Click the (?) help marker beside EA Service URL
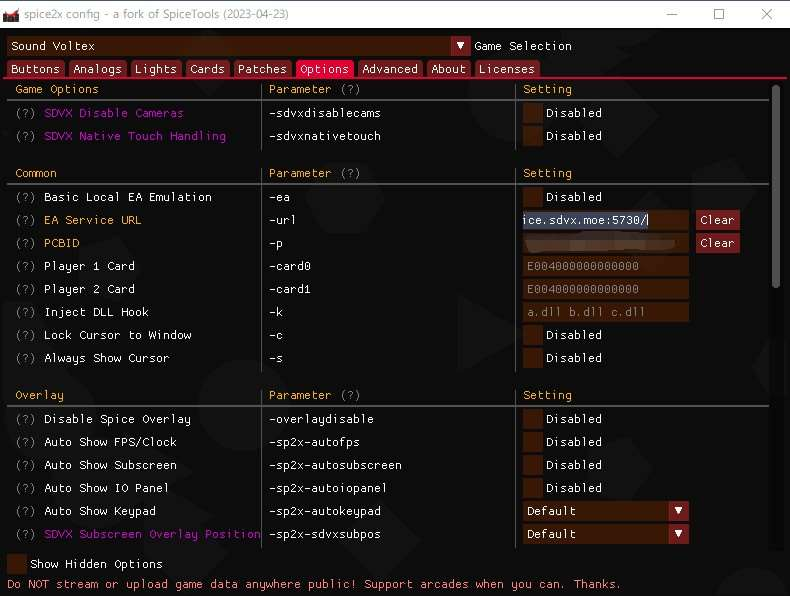Screen dimensions: 790x596 coord(26,220)
